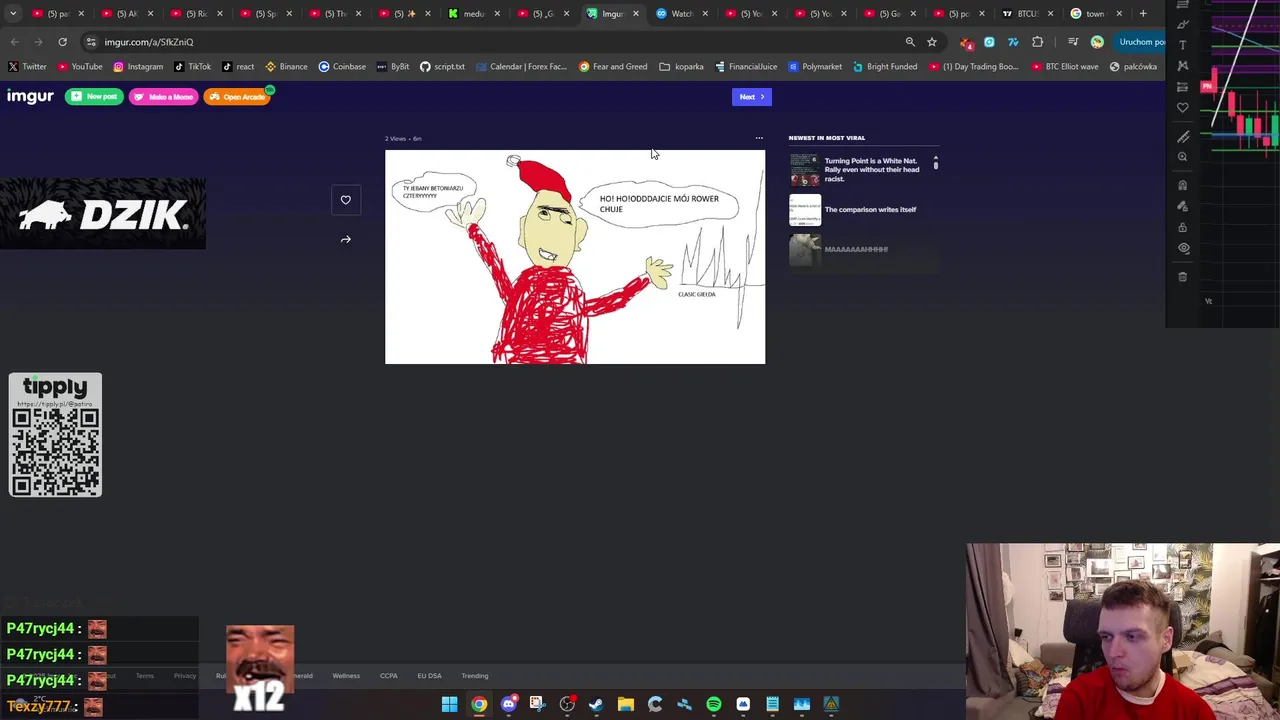Click the Open Arcade button
Viewport: 1280px width, 720px height.
point(238,97)
